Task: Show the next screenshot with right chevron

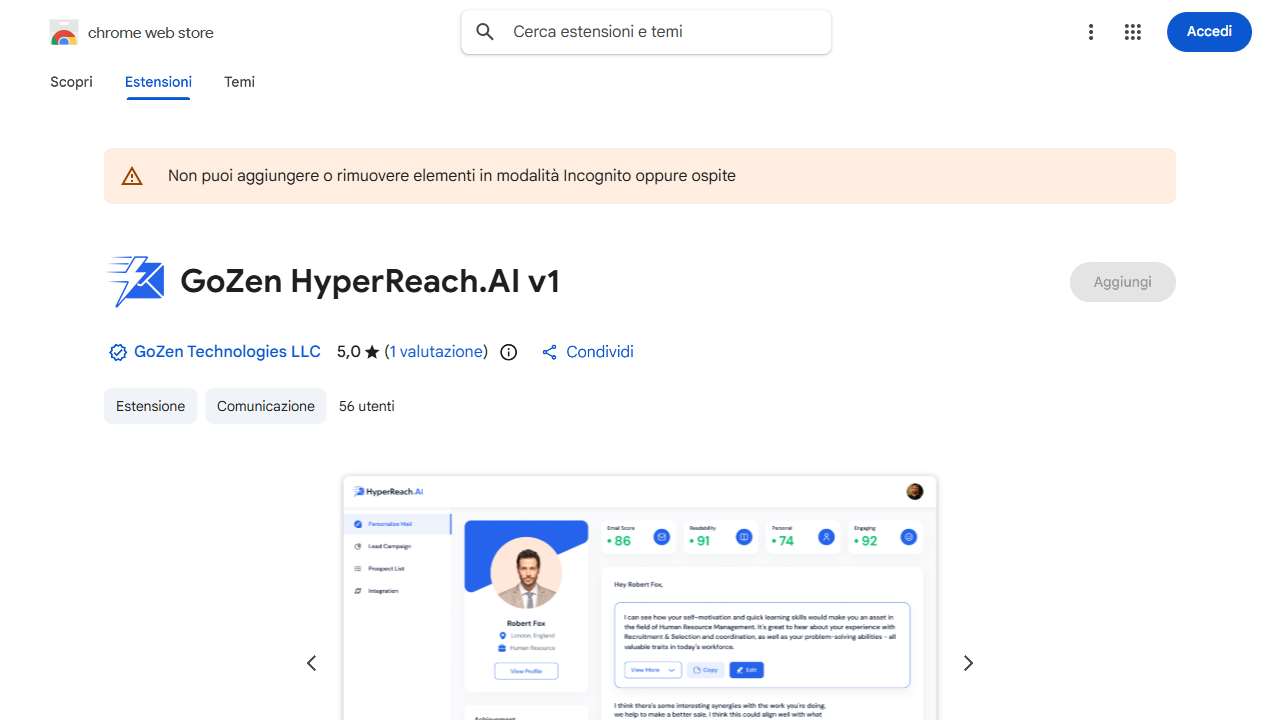Action: 968,663
